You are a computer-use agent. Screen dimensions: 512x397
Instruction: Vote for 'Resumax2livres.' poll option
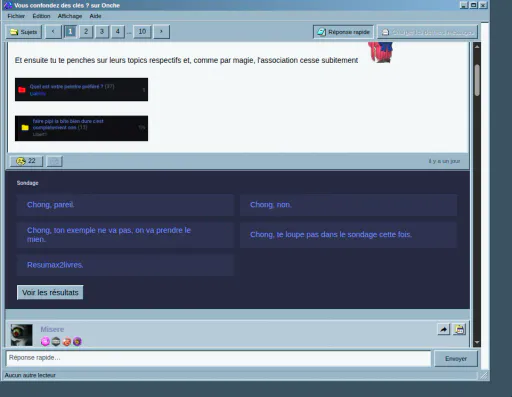tap(125, 265)
